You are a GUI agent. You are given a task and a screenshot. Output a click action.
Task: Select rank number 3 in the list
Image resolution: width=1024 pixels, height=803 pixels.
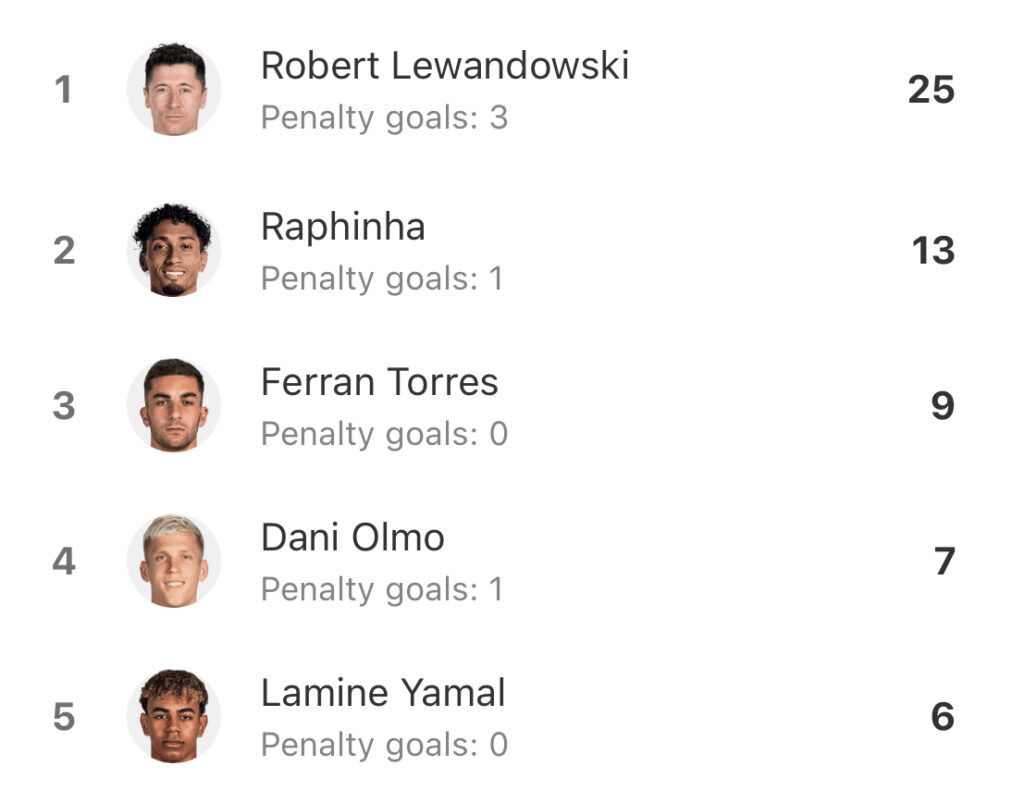click(x=64, y=406)
